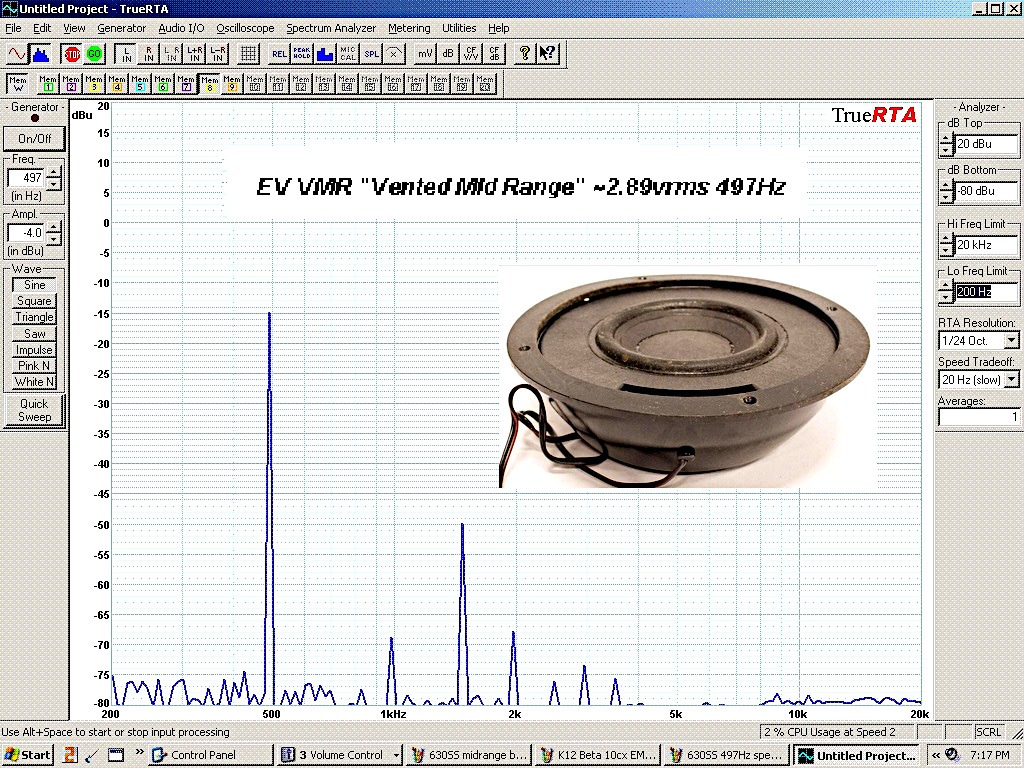Open the Utilities menu
This screenshot has height=768, width=1024.
tap(459, 28)
